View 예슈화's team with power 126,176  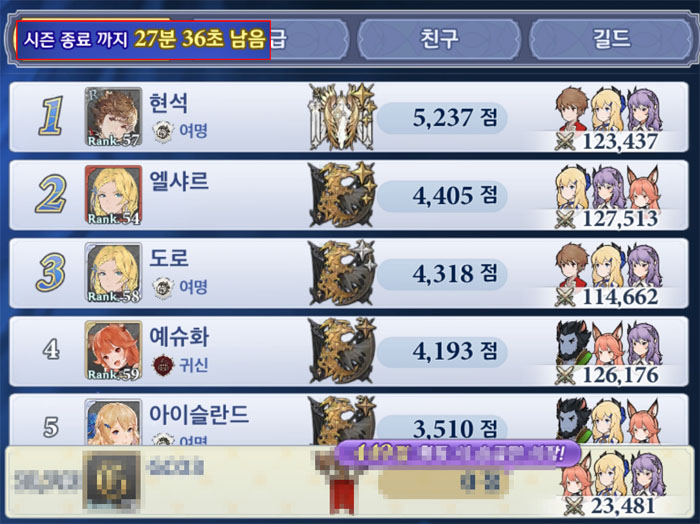click(x=609, y=351)
